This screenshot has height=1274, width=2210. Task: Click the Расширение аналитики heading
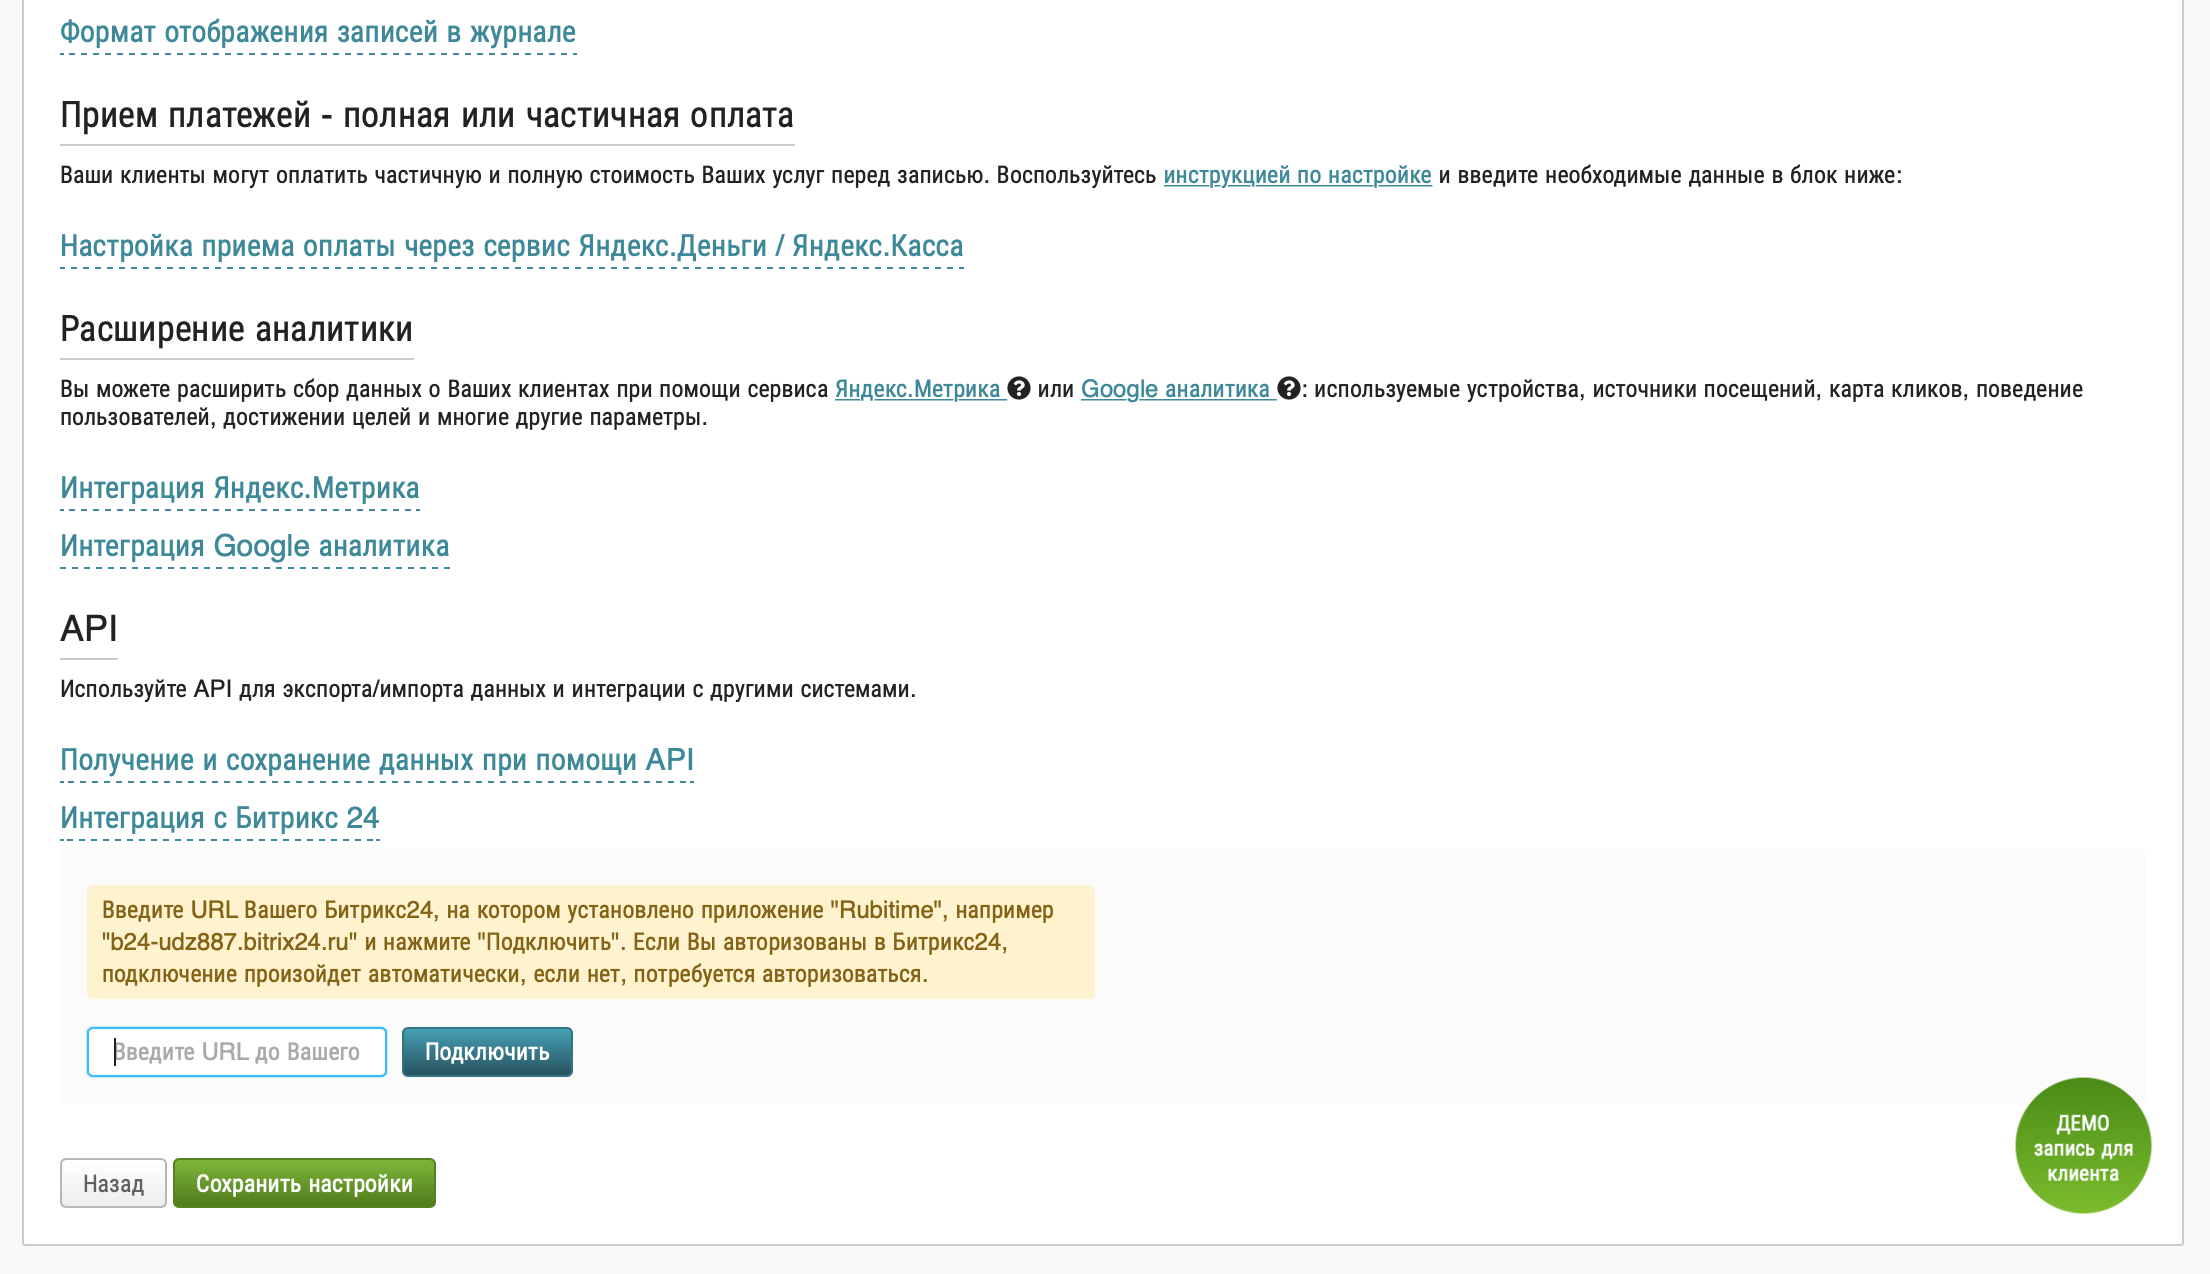pos(237,330)
